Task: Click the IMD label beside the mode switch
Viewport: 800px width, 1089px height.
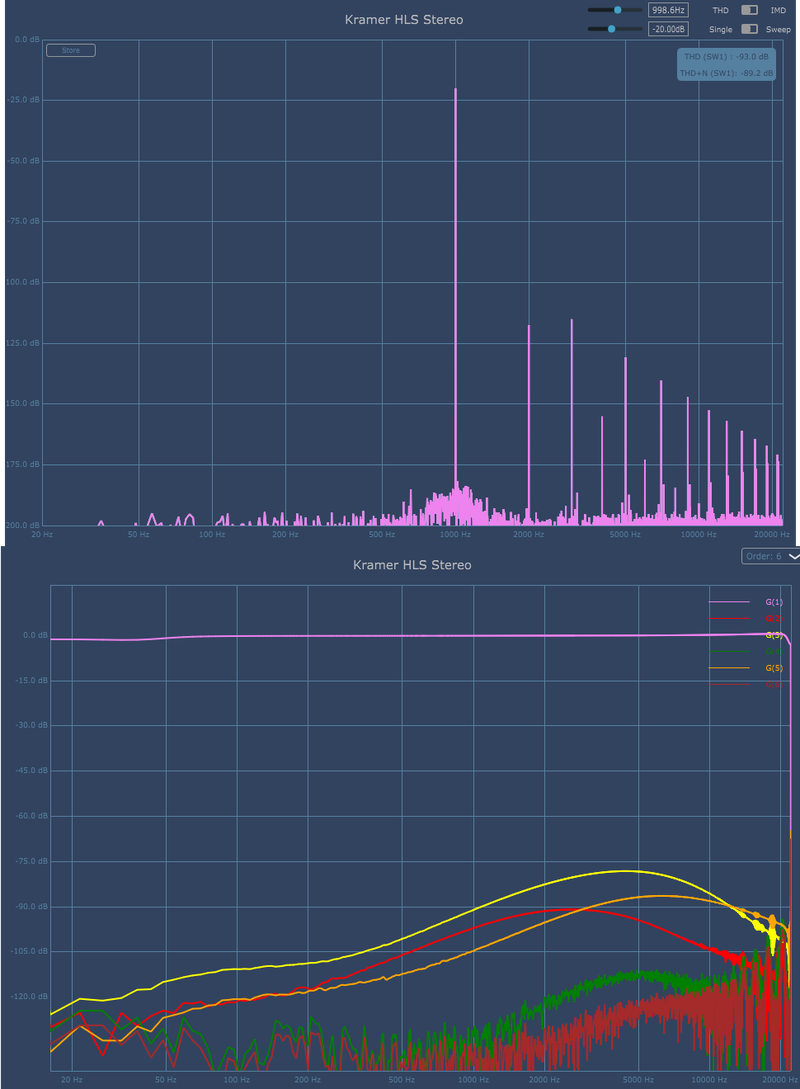Action: pos(778,10)
